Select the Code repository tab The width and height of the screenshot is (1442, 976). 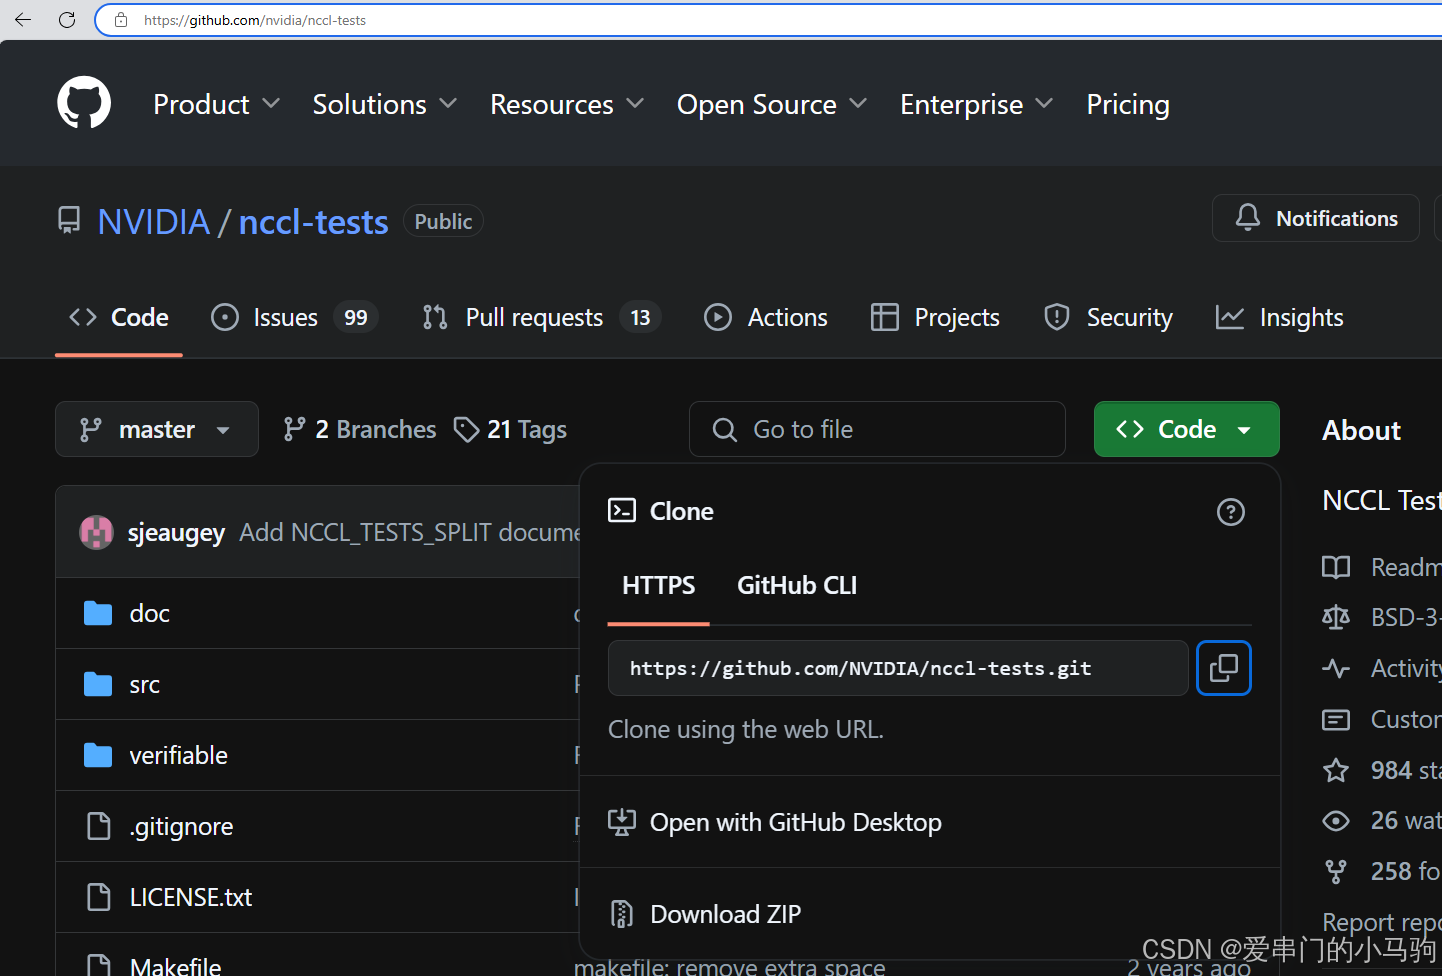coord(119,317)
